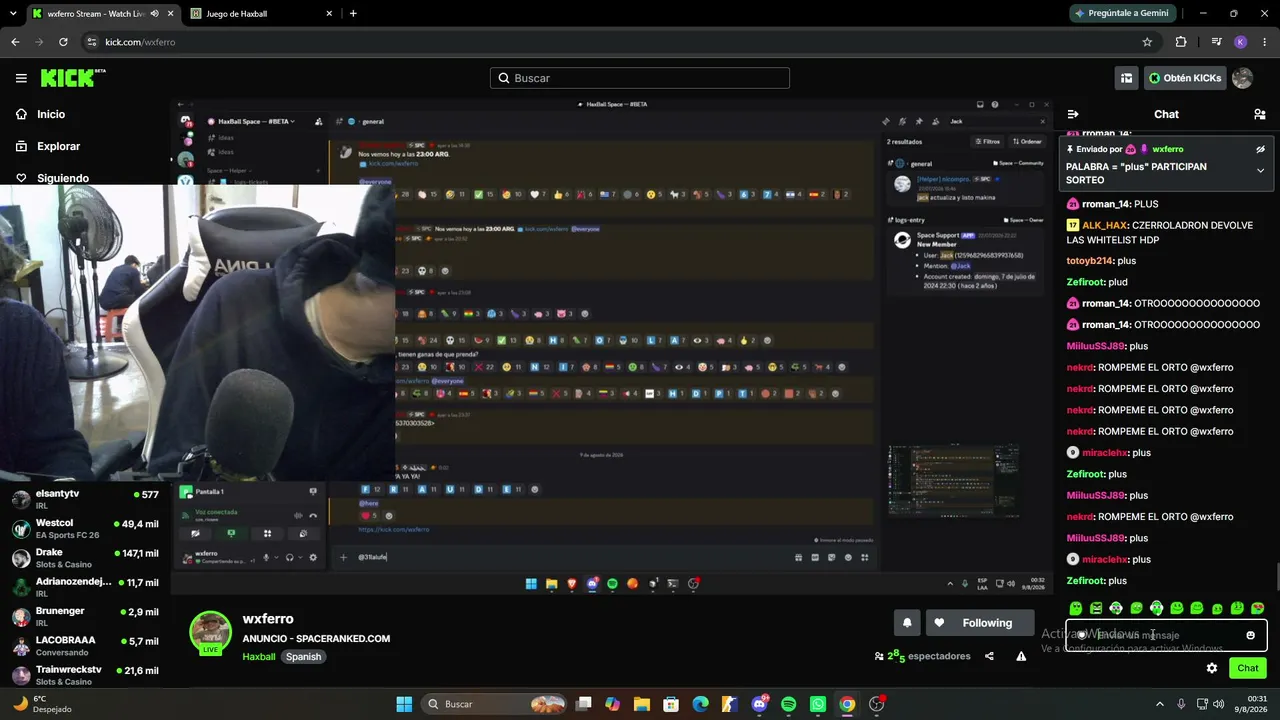The width and height of the screenshot is (1280, 720).
Task: Open a new browser tab
Action: pyautogui.click(x=353, y=14)
